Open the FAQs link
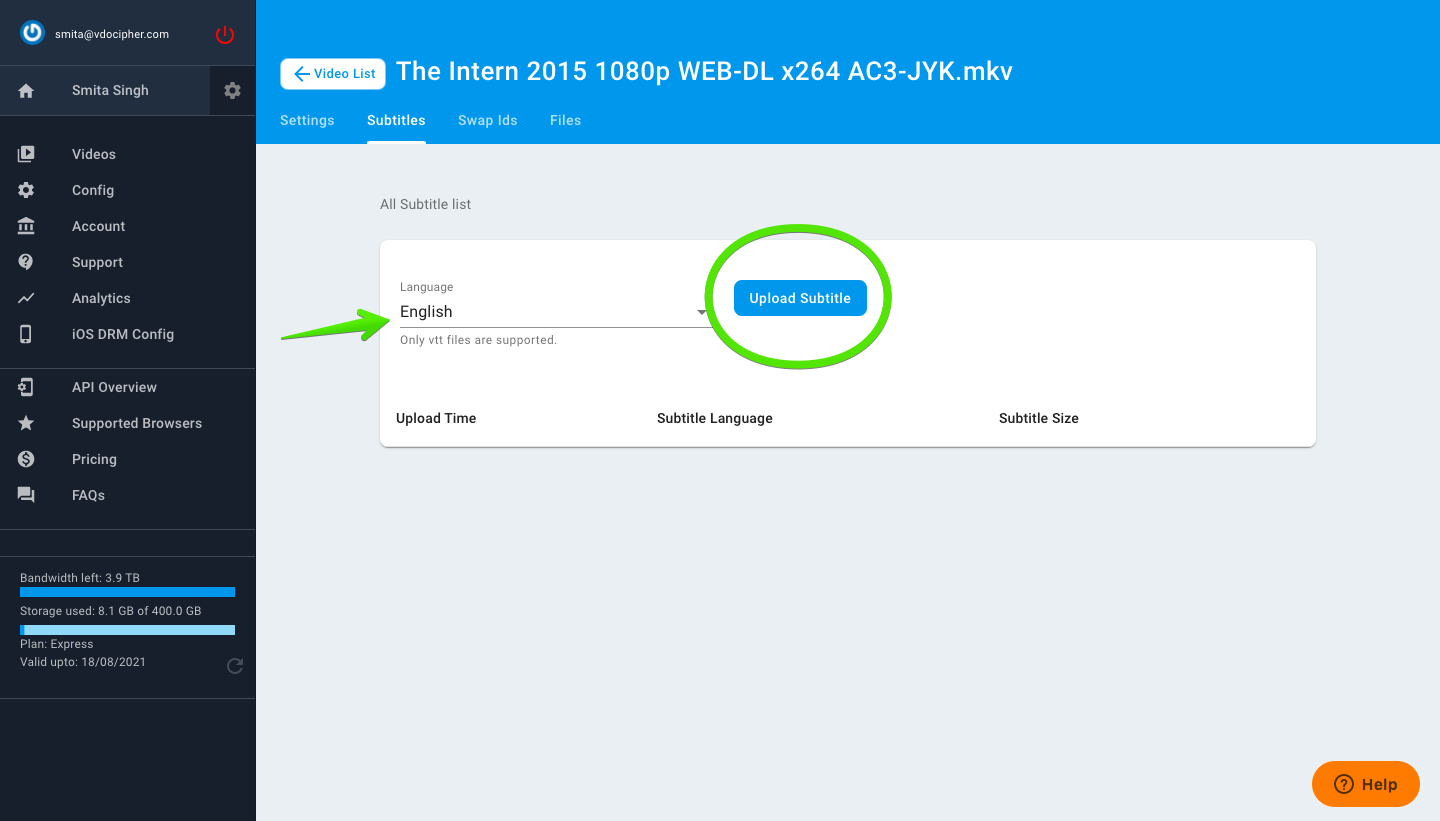 (88, 495)
